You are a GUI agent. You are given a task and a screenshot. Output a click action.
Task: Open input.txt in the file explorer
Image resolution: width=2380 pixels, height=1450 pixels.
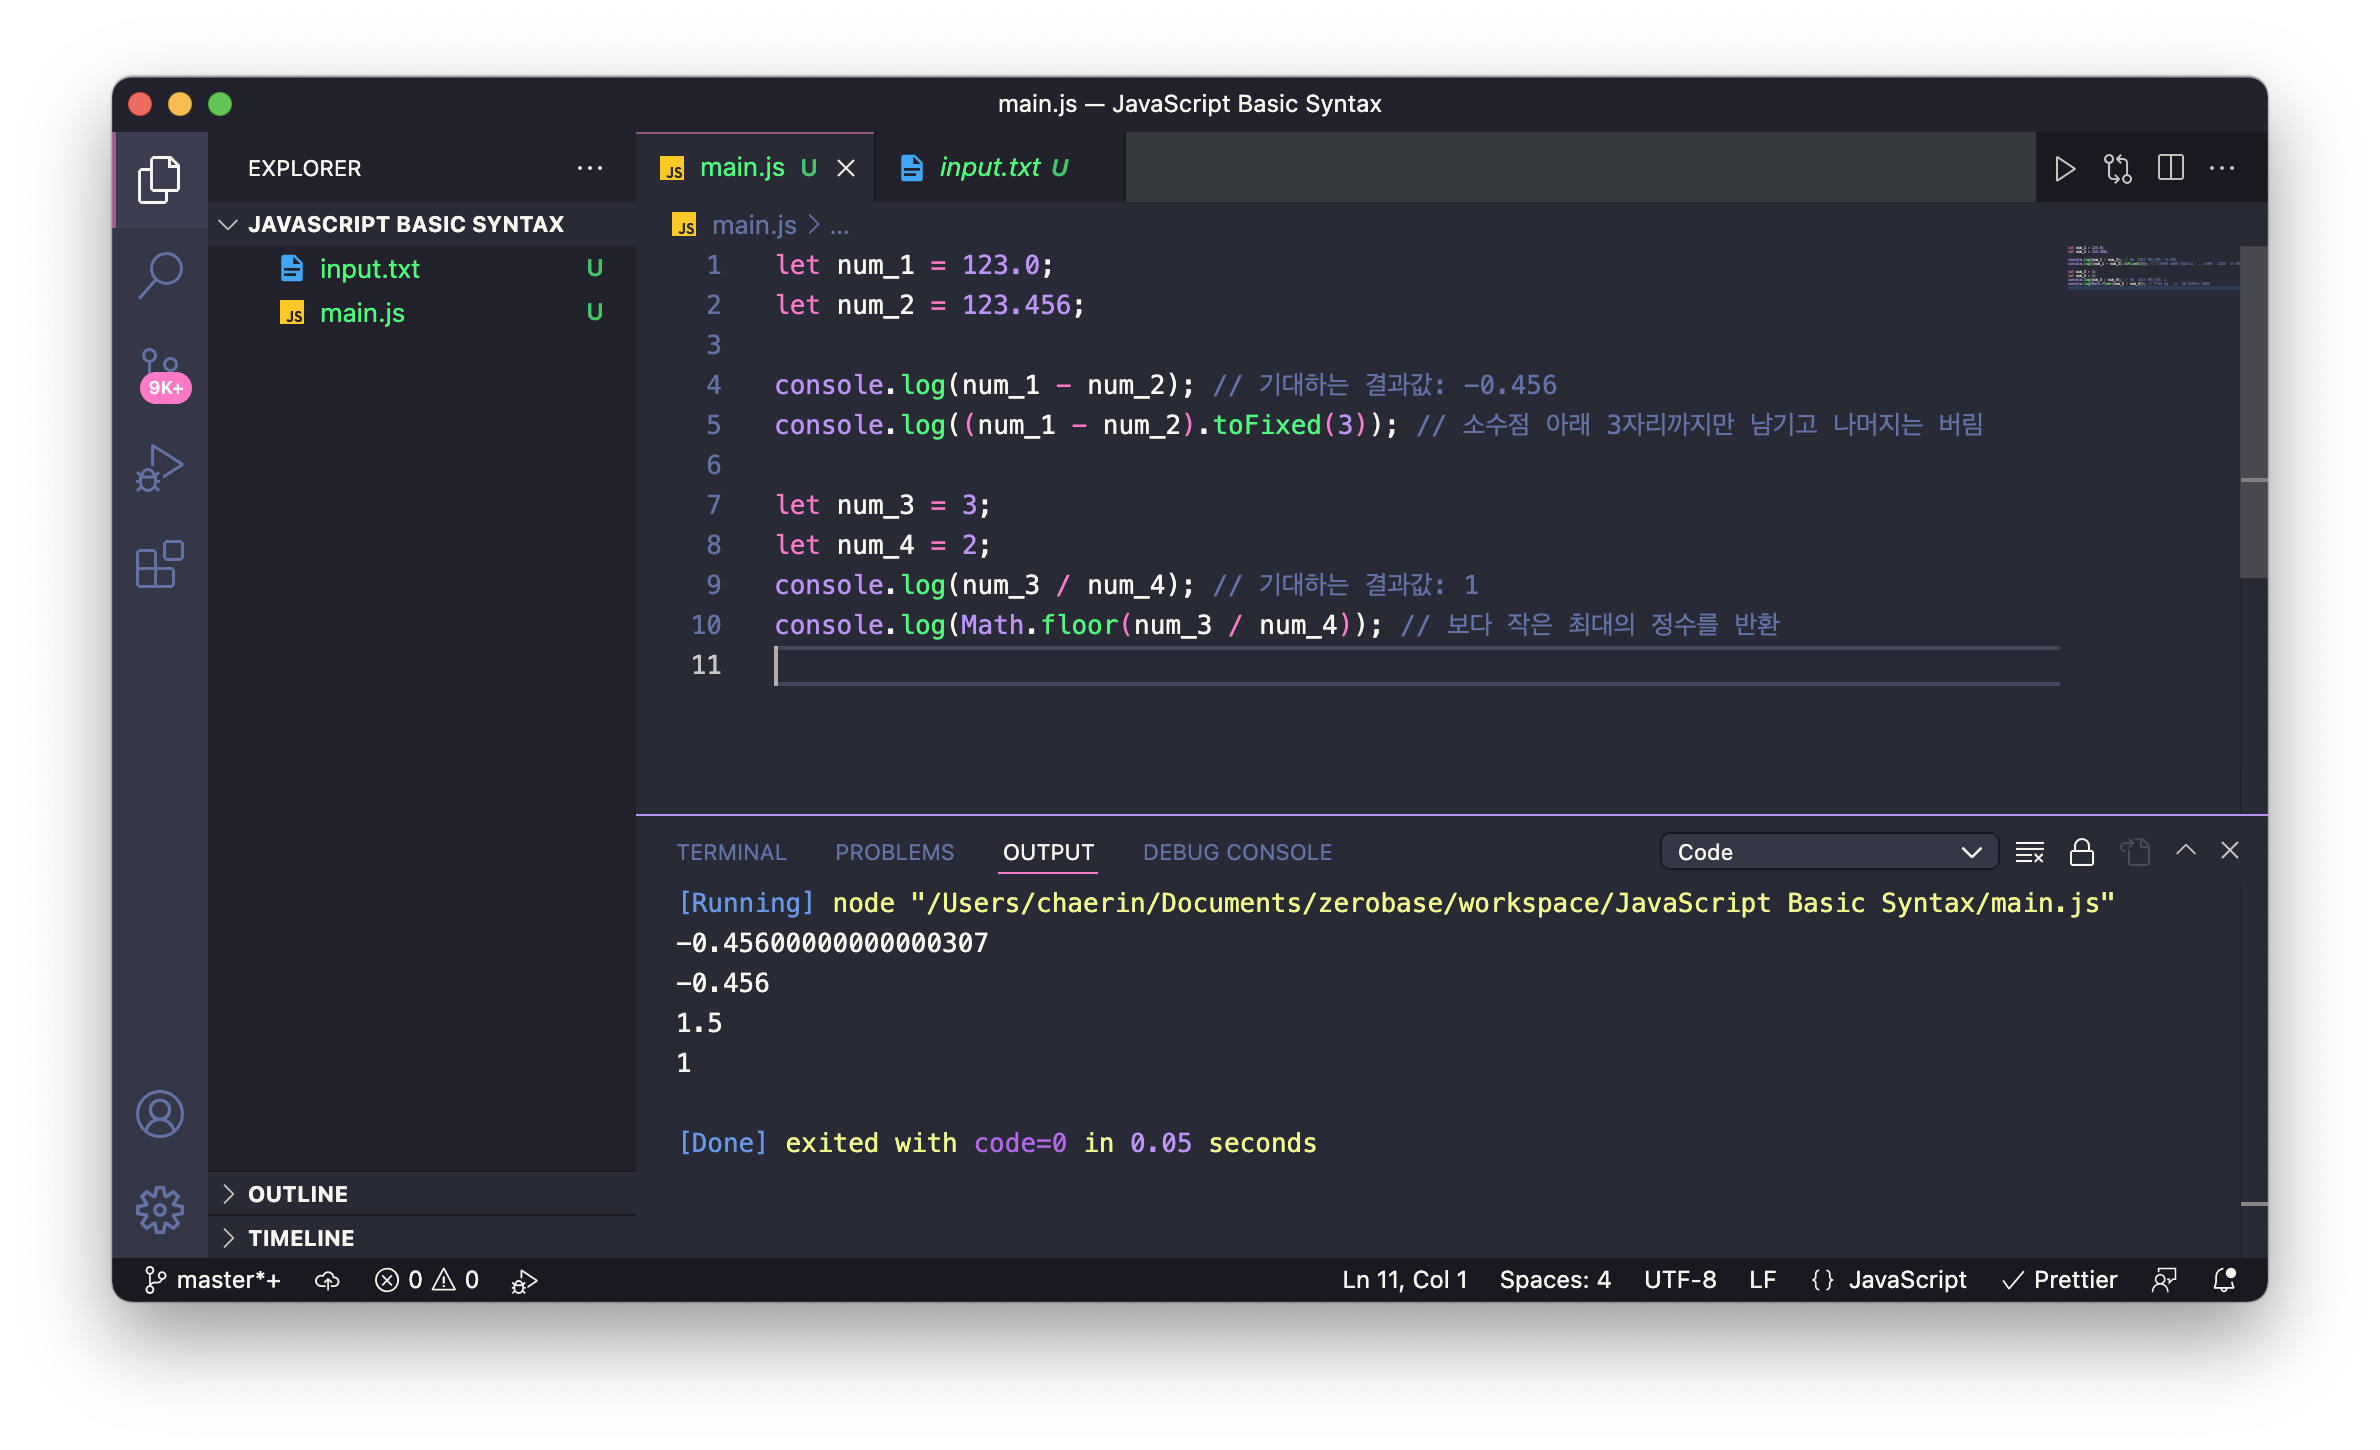(x=369, y=269)
